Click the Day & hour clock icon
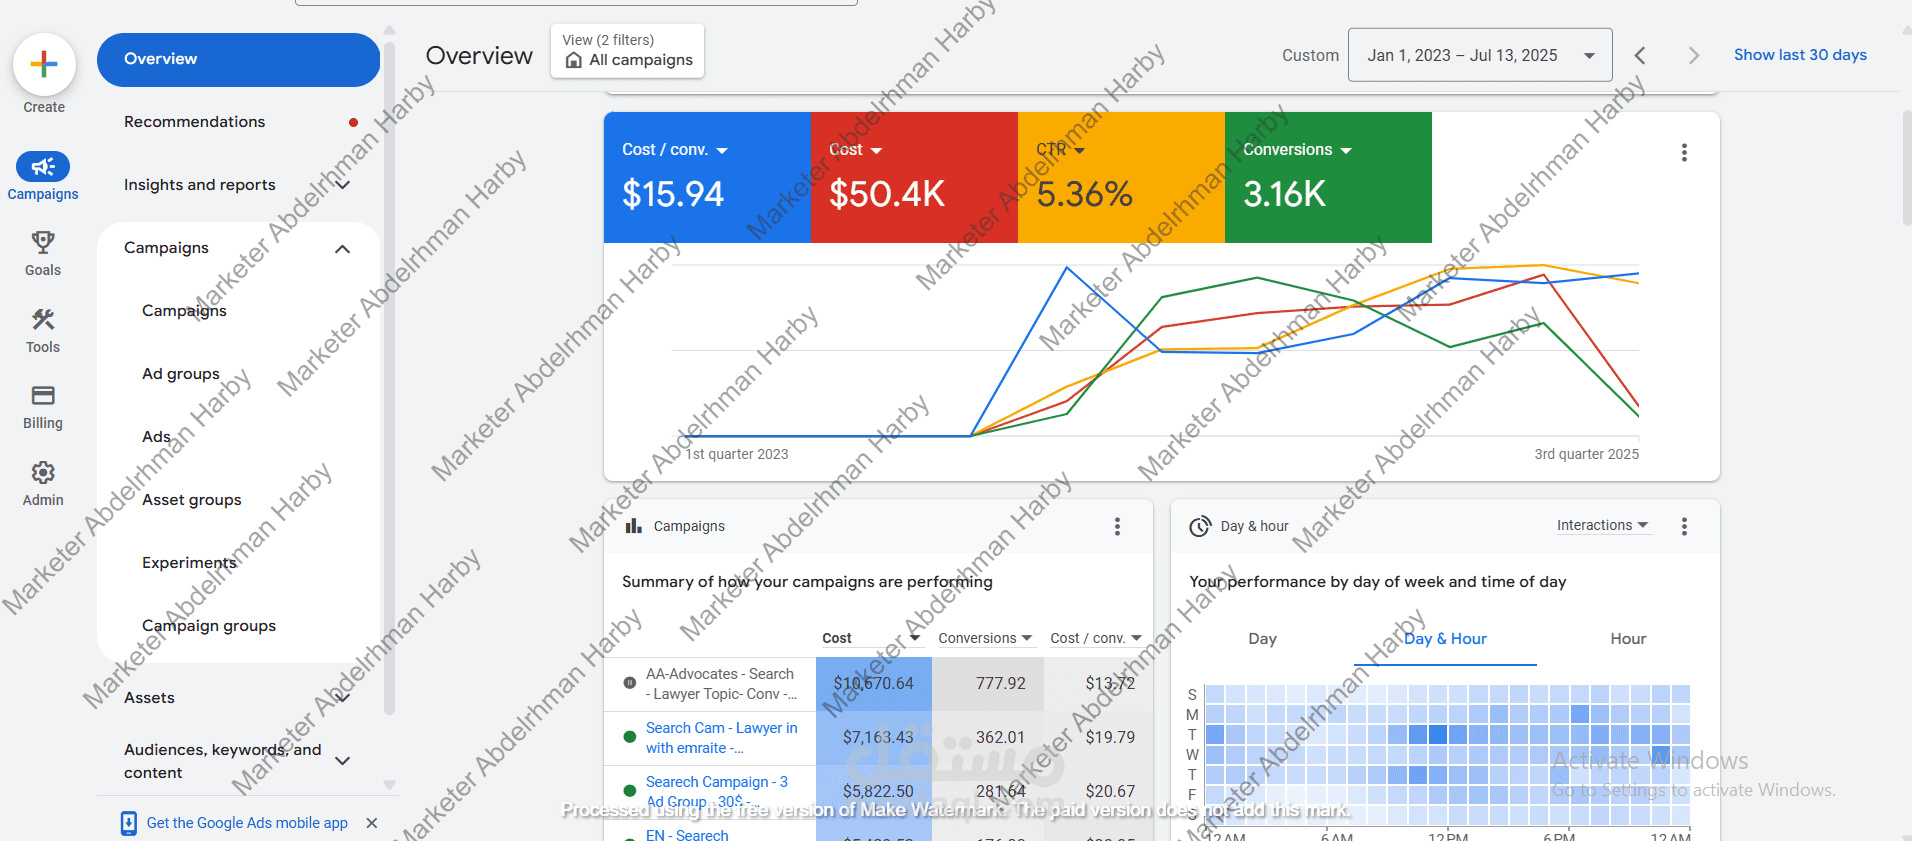The height and width of the screenshot is (841, 1912). tap(1200, 526)
